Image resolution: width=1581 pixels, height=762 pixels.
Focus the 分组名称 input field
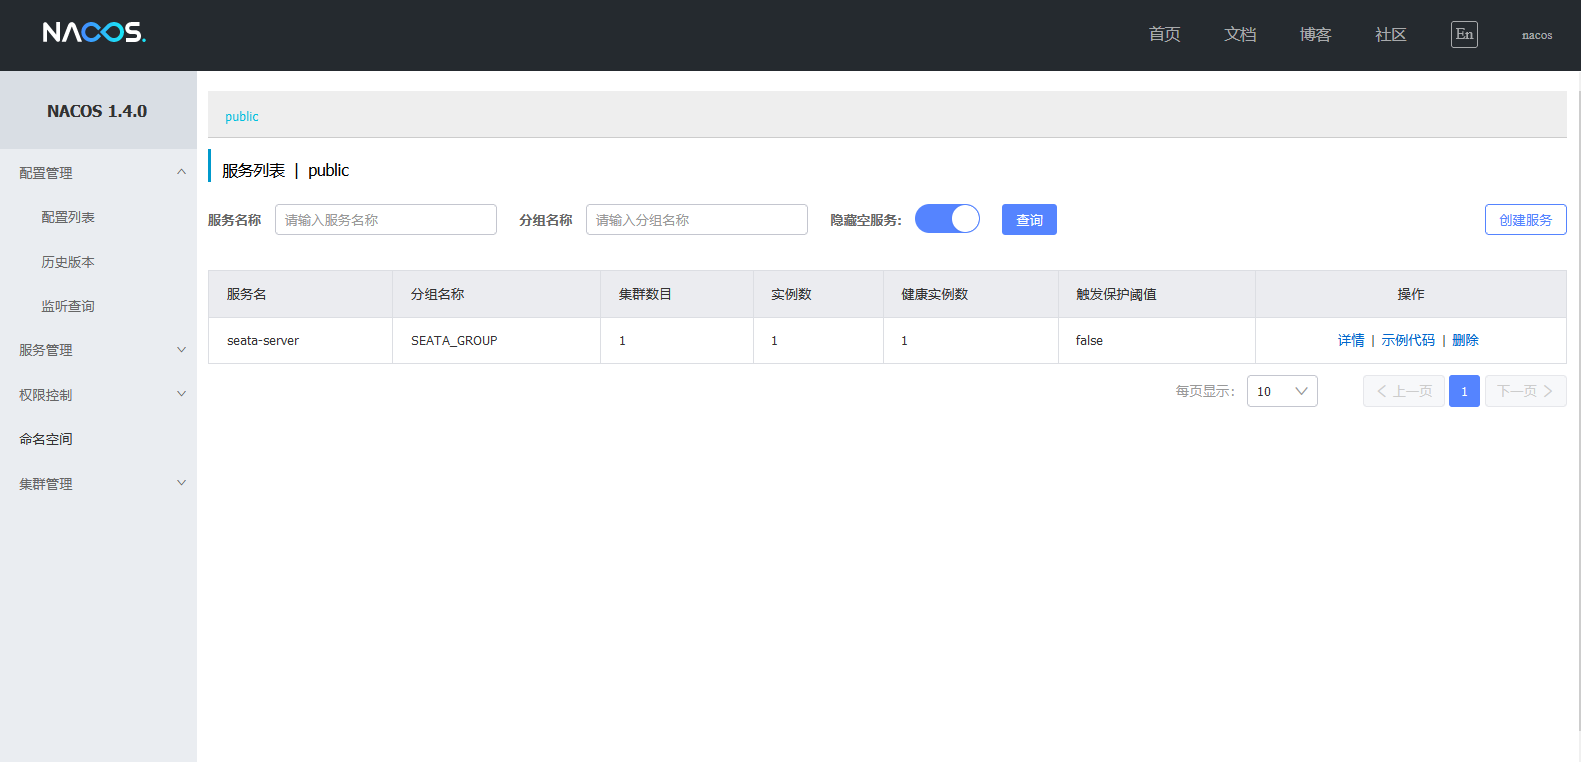pyautogui.click(x=697, y=220)
